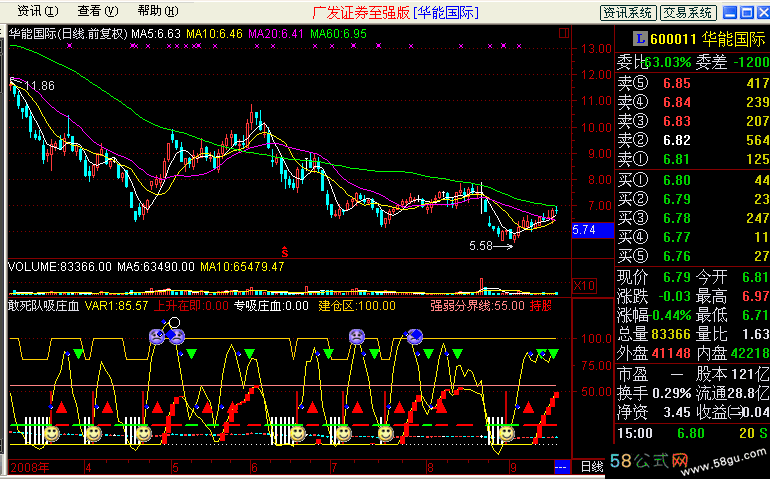This screenshot has height=479, width=770.
Task: Open the 查看(V) menu
Action: [98, 11]
